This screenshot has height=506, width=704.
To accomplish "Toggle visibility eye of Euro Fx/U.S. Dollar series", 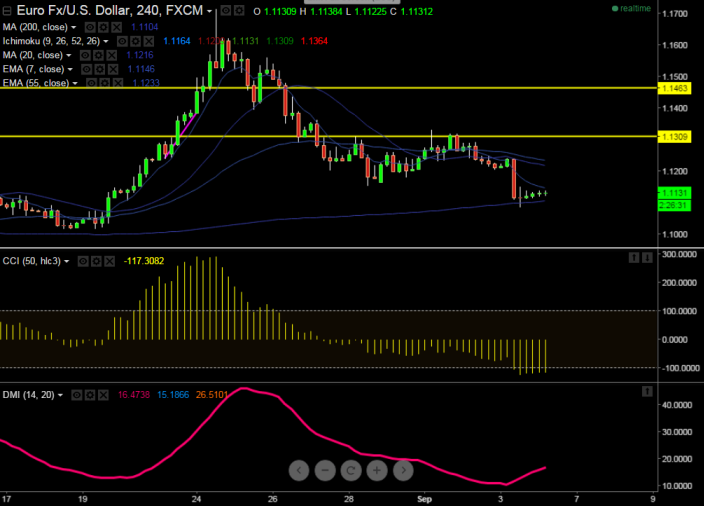I will click(226, 10).
